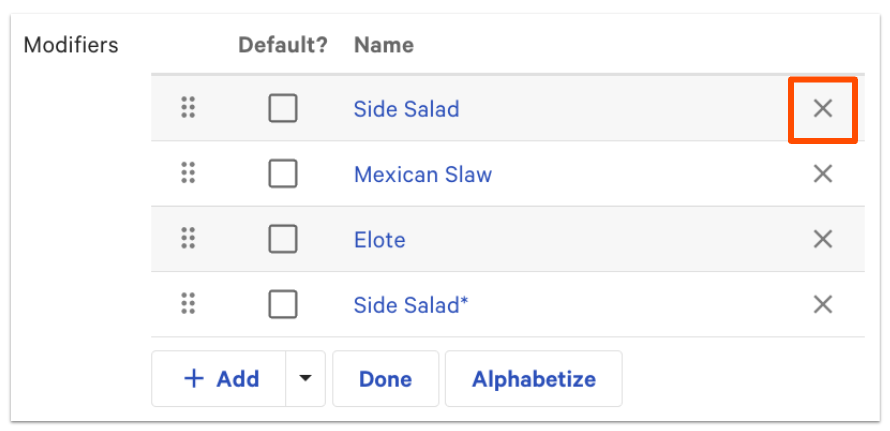This screenshot has width=890, height=431.
Task: Open the Side Salad* modifier link
Action: [410, 304]
